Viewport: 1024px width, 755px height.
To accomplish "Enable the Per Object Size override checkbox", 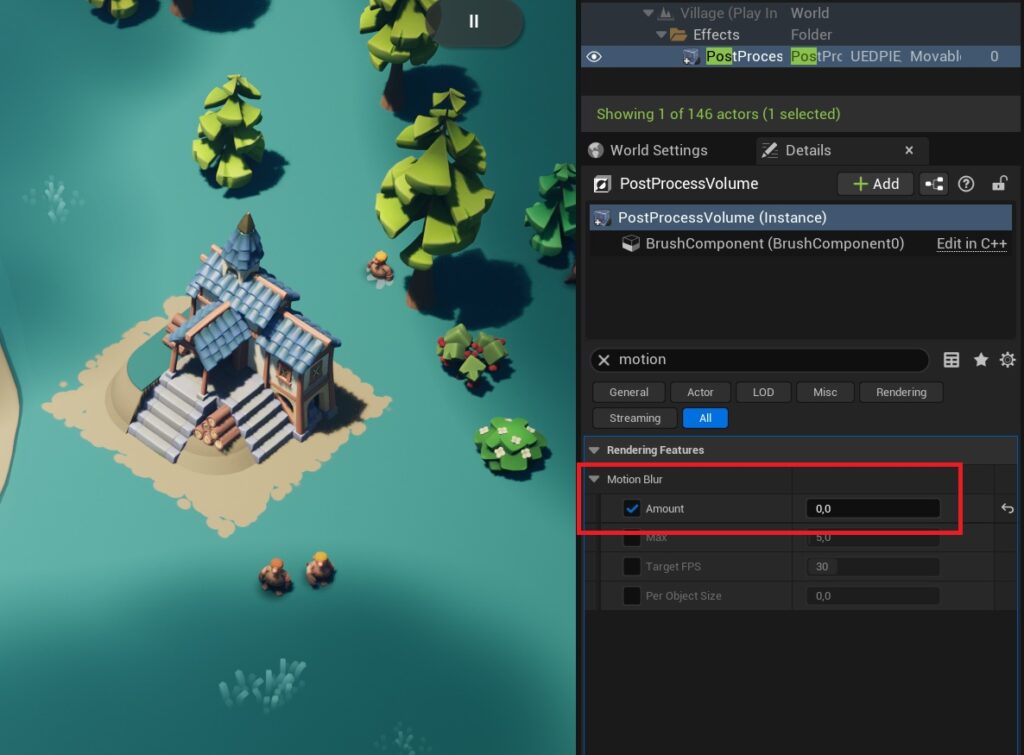I will [x=632, y=596].
